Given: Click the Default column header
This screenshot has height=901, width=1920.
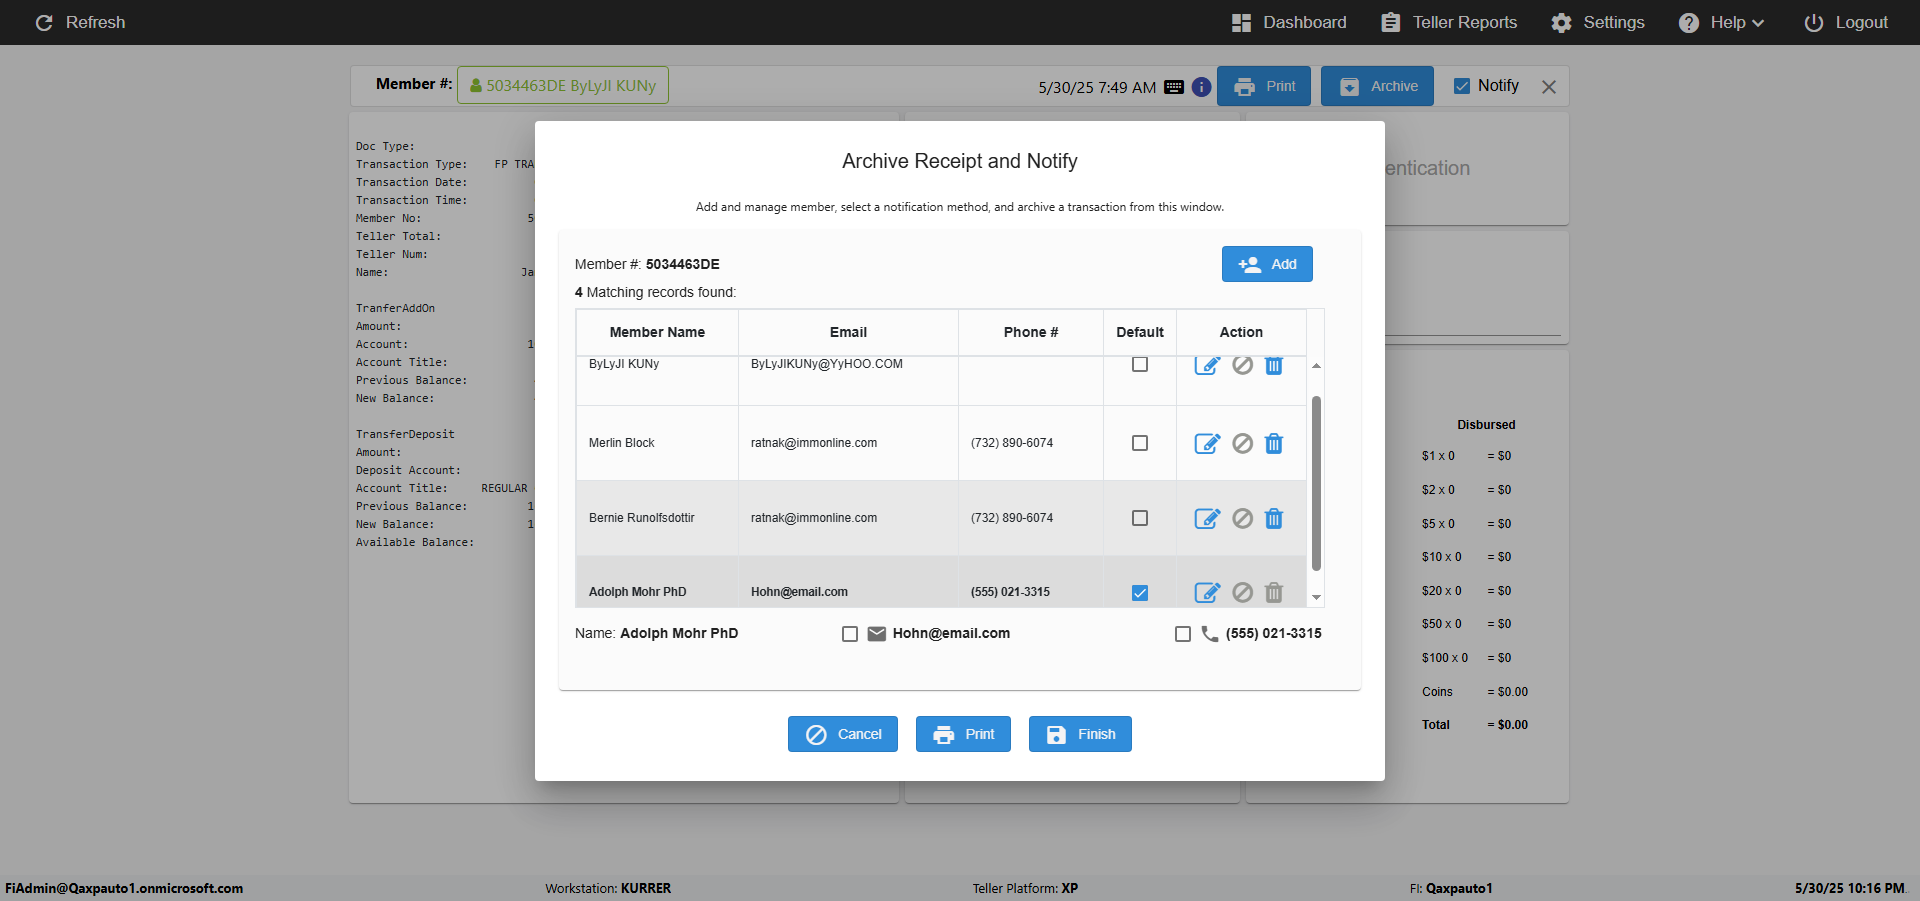Looking at the screenshot, I should tap(1140, 332).
